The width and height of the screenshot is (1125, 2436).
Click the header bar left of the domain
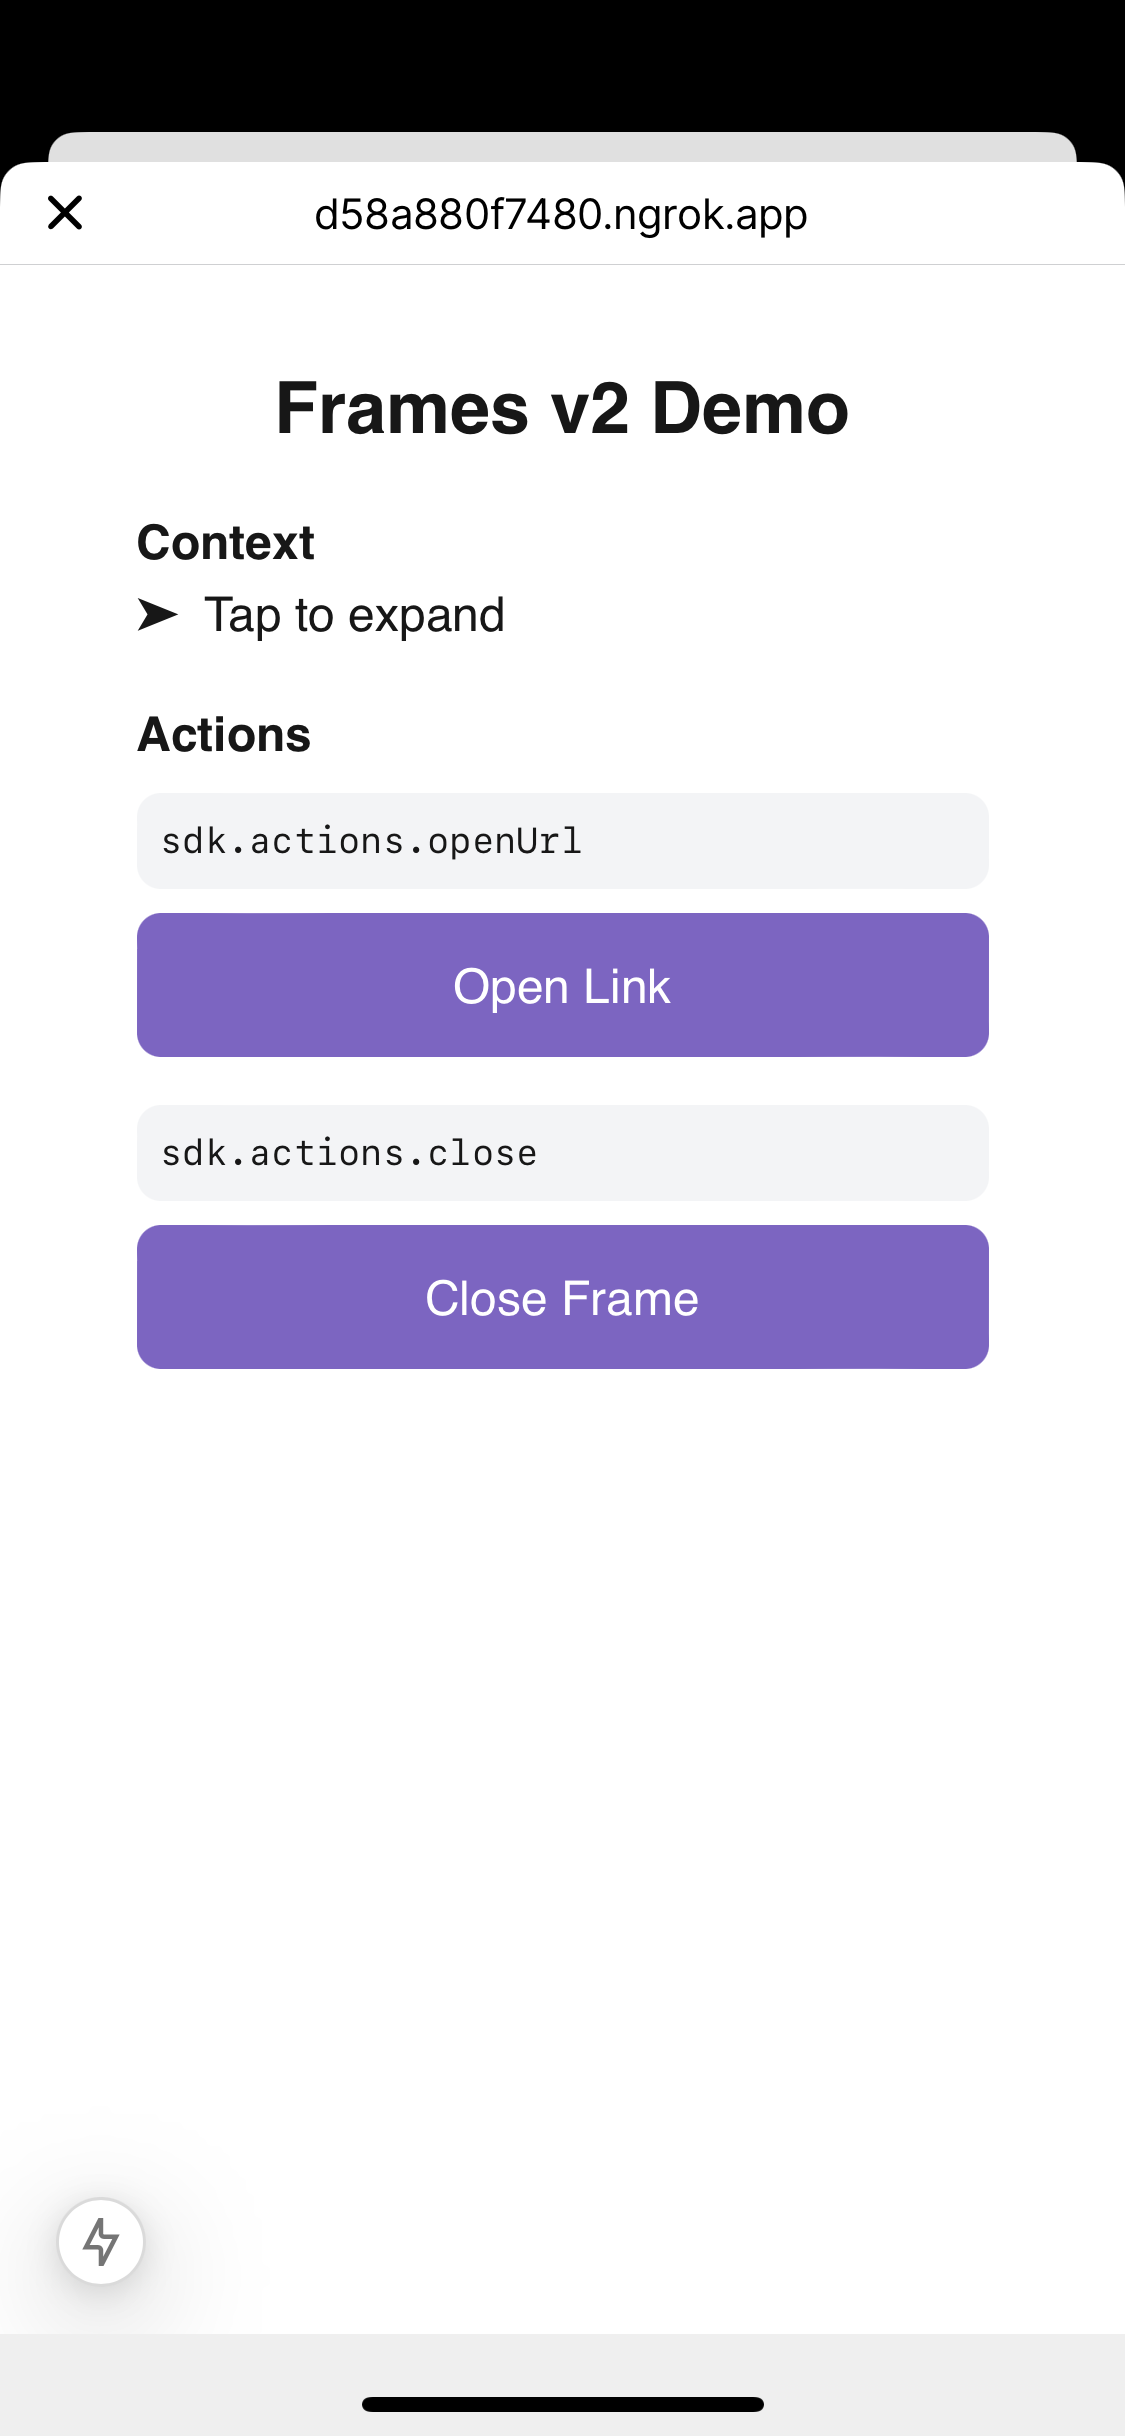pos(200,214)
